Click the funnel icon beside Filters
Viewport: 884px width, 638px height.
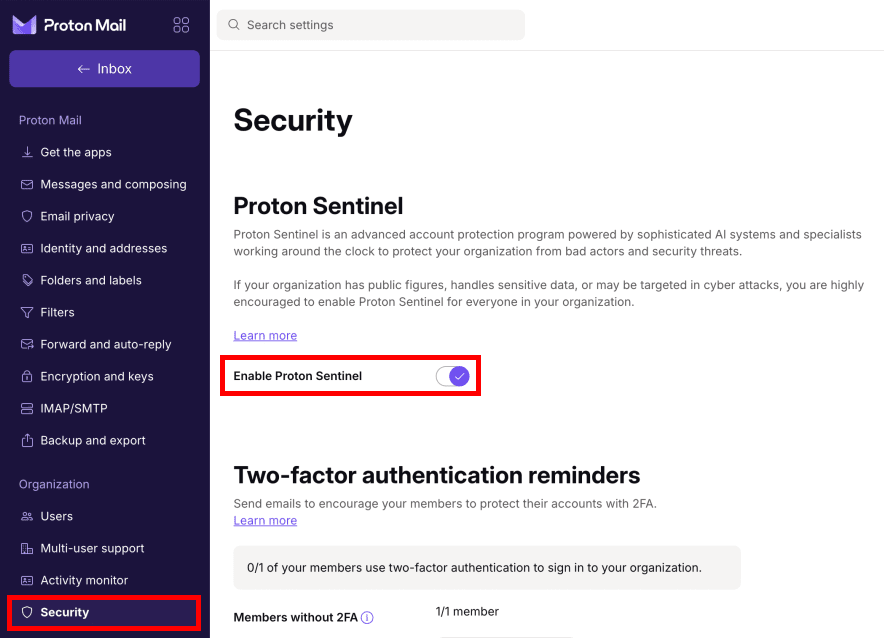pyautogui.click(x=27, y=312)
